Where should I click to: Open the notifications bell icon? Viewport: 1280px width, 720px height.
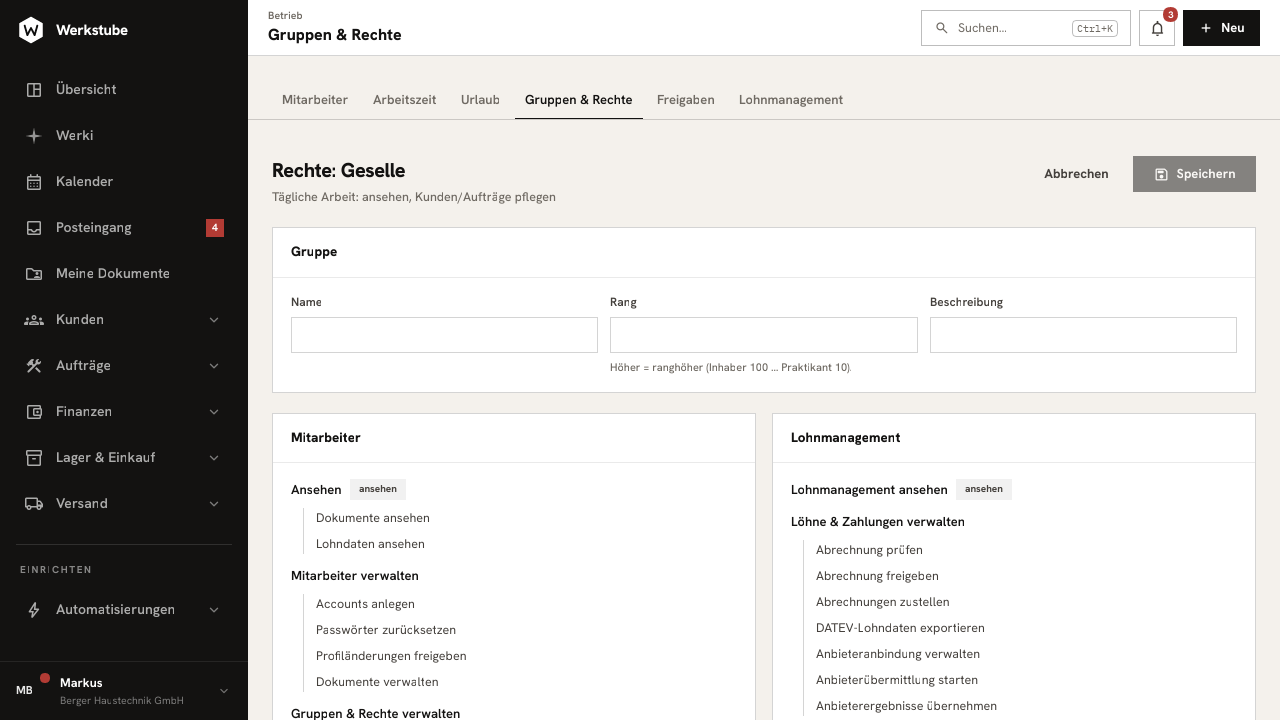[1157, 28]
